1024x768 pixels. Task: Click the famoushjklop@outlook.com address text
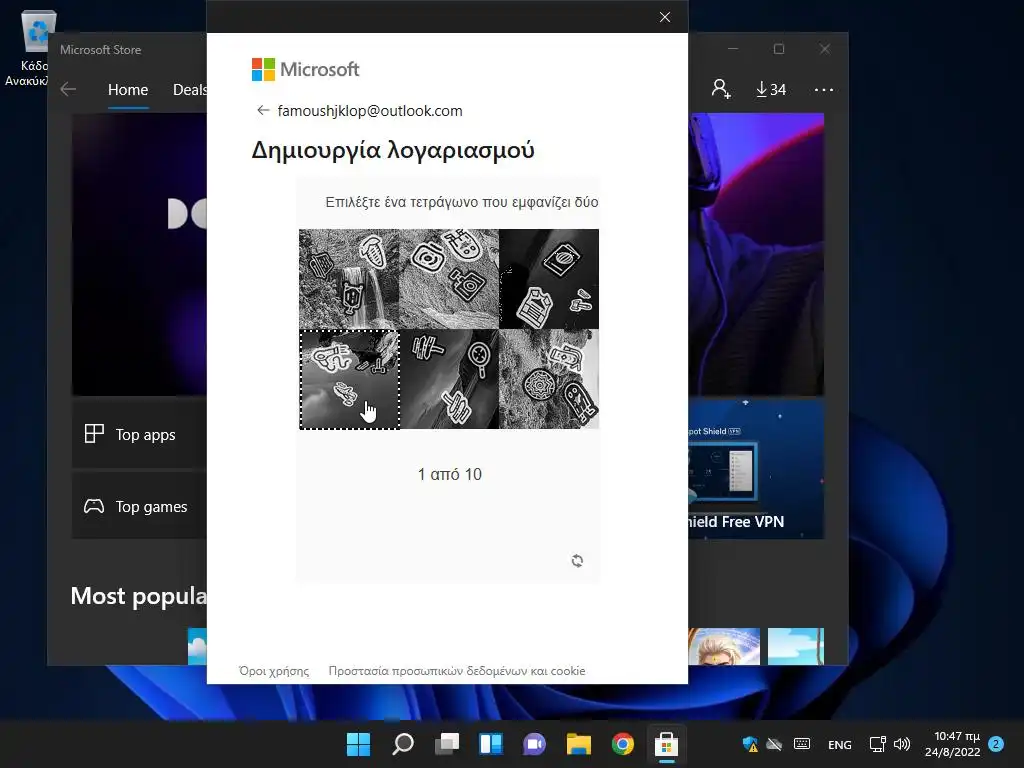pos(370,111)
